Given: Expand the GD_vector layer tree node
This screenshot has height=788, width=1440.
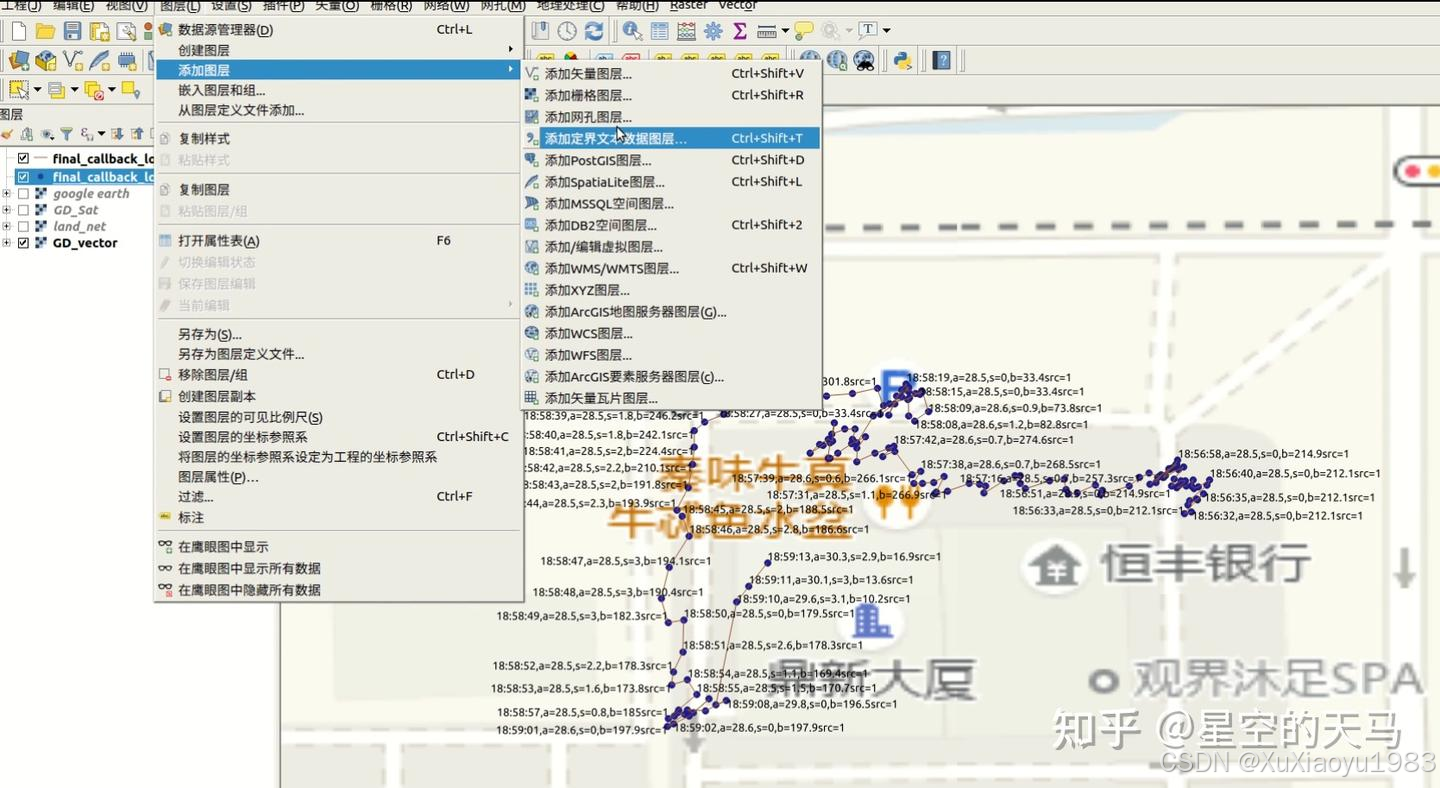Looking at the screenshot, I should pos(6,243).
